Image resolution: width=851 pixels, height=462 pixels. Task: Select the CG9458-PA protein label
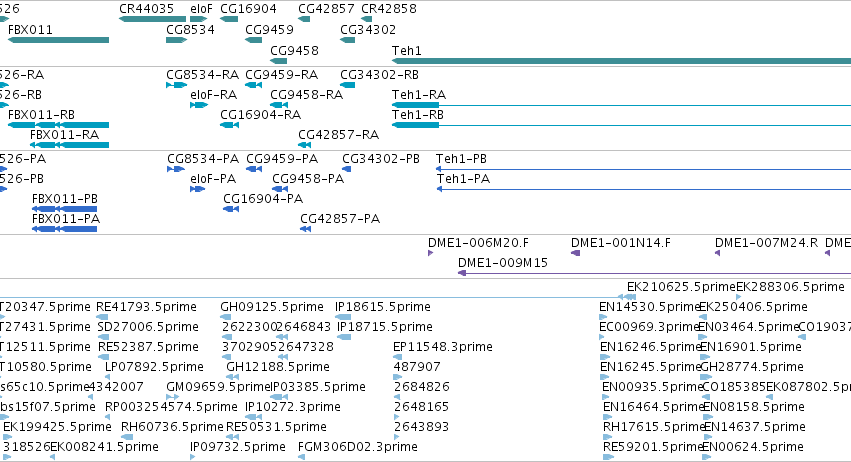(x=308, y=179)
